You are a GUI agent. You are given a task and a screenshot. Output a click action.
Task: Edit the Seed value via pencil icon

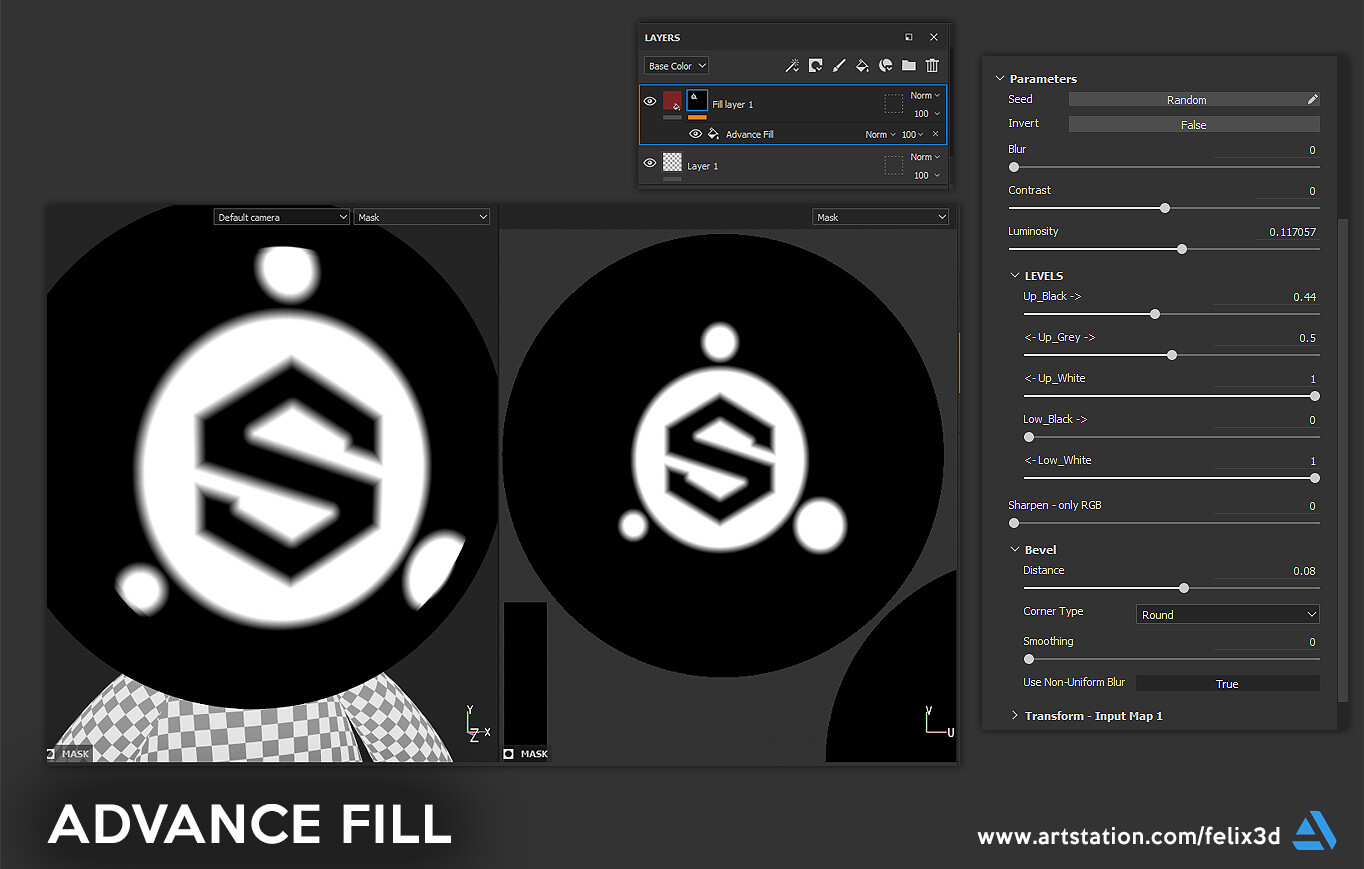[x=1312, y=99]
